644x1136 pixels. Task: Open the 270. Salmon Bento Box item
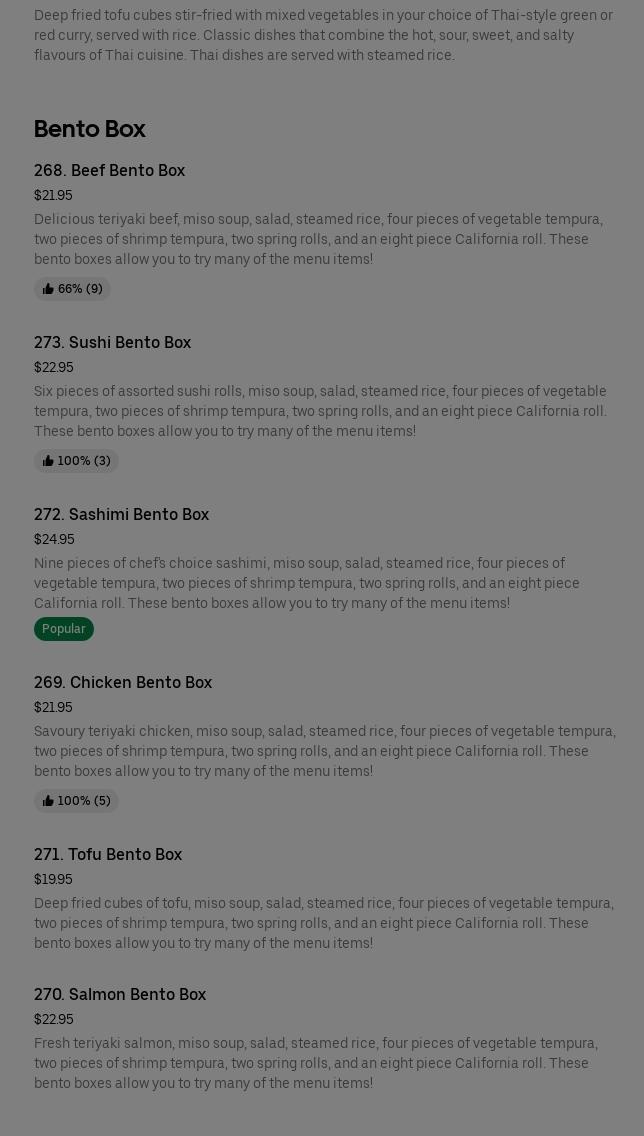coord(120,995)
